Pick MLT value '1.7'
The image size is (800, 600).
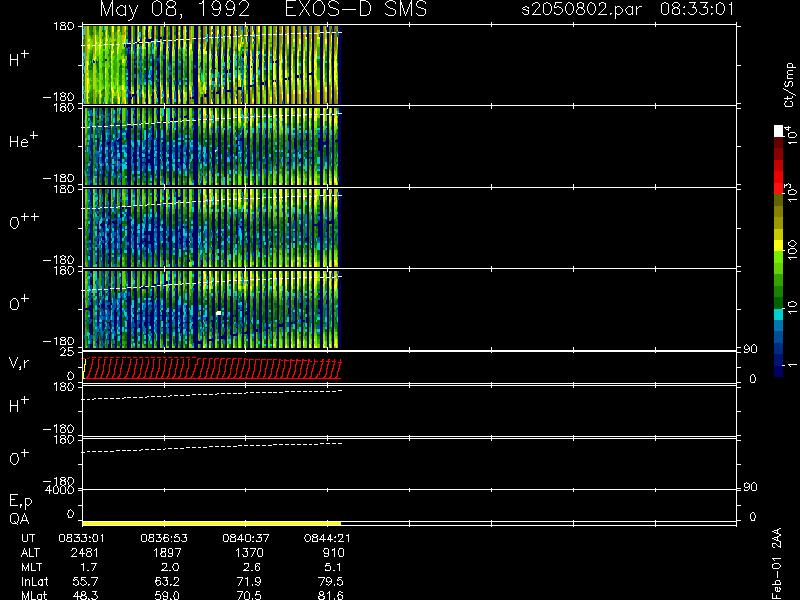(88, 567)
